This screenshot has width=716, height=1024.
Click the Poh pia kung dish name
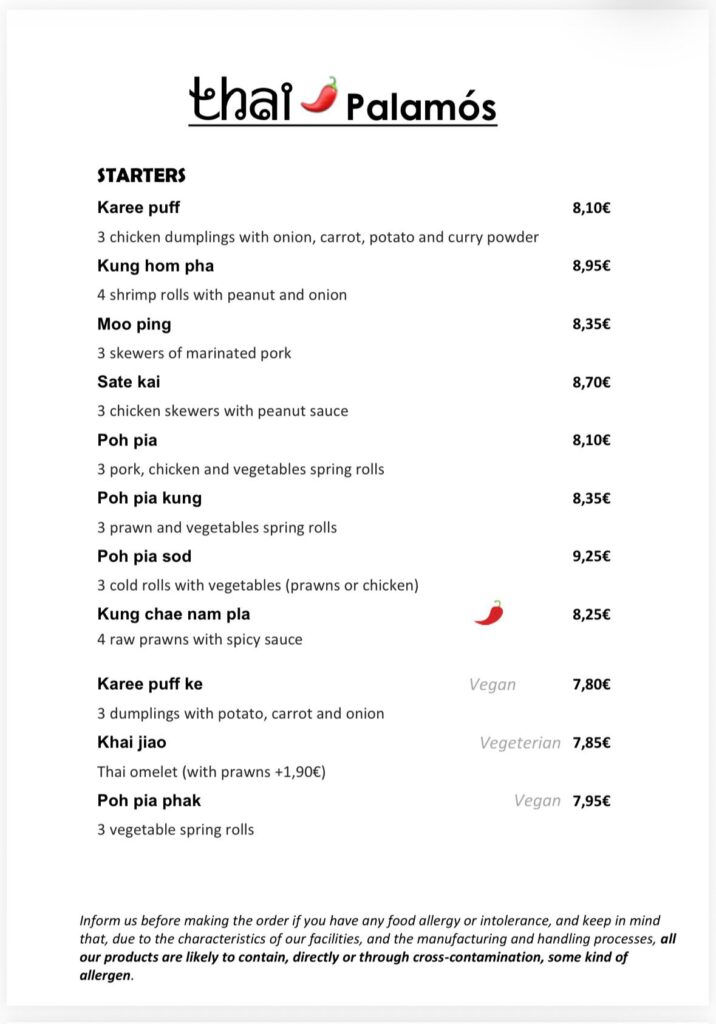click(x=149, y=498)
